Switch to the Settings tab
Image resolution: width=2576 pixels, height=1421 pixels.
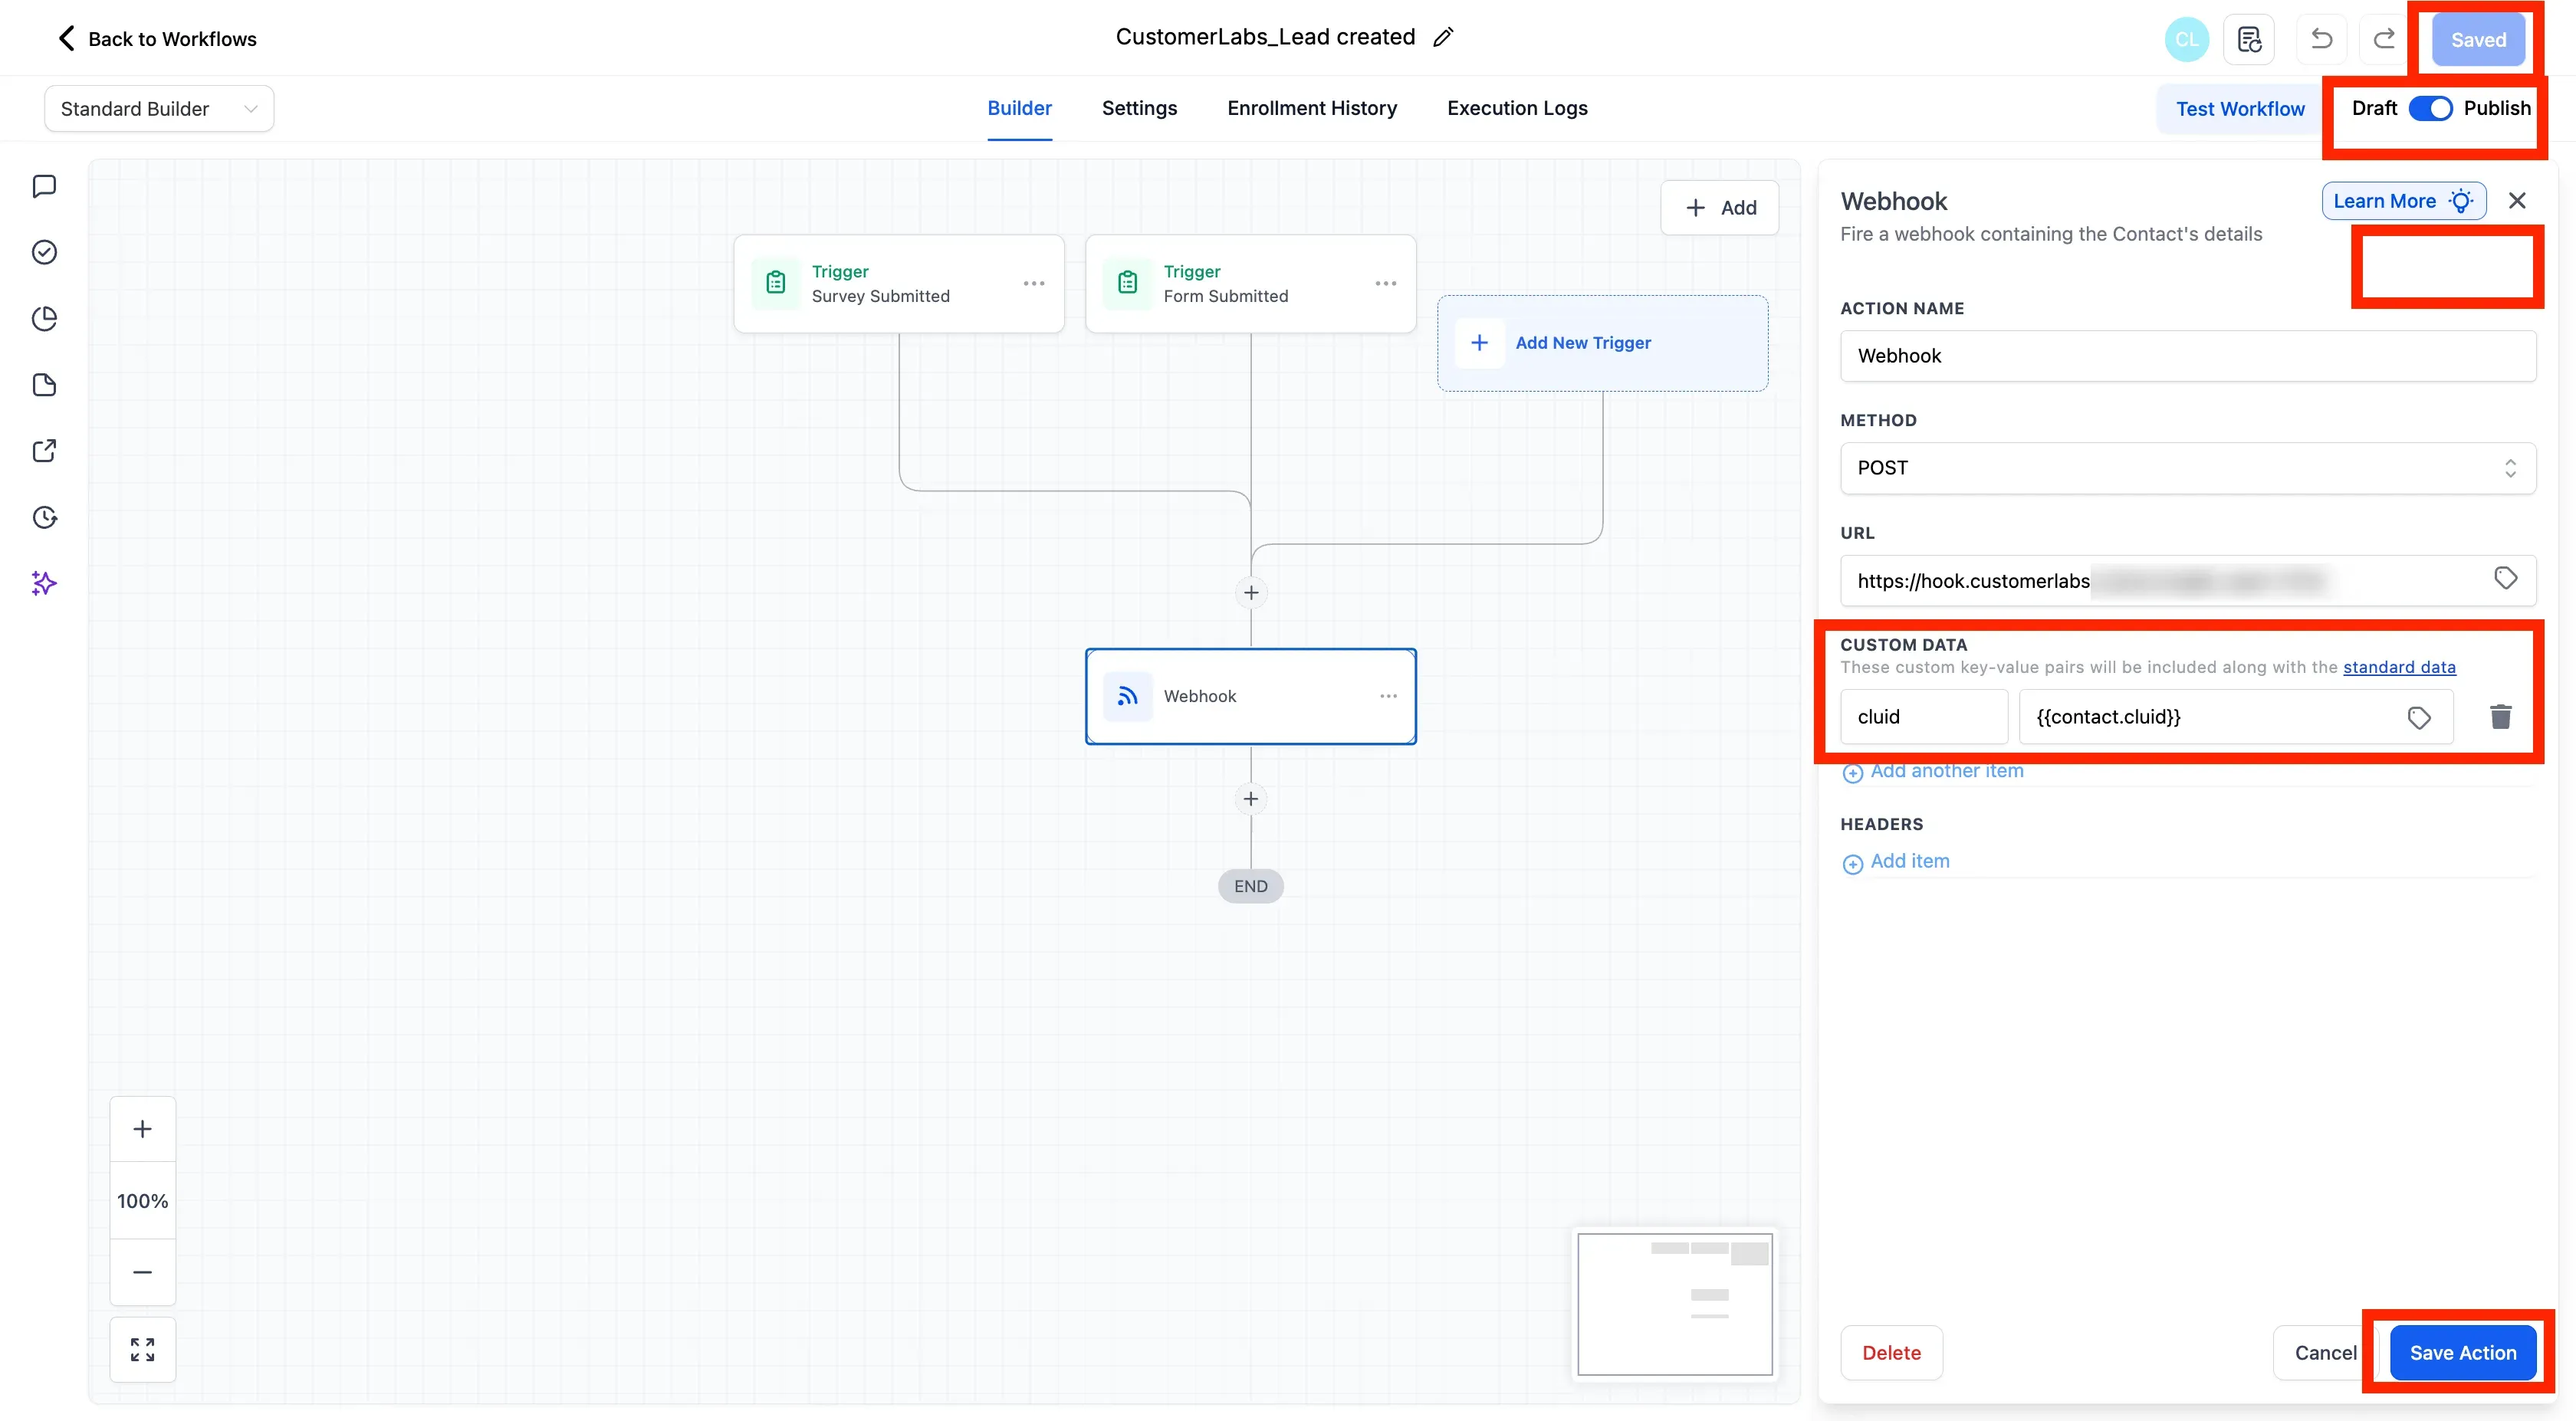click(1139, 108)
